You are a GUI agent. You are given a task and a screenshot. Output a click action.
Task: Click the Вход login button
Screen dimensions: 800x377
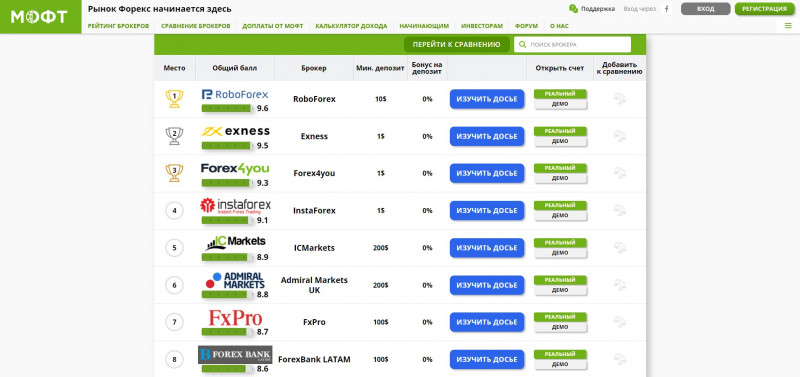pyautogui.click(x=706, y=9)
